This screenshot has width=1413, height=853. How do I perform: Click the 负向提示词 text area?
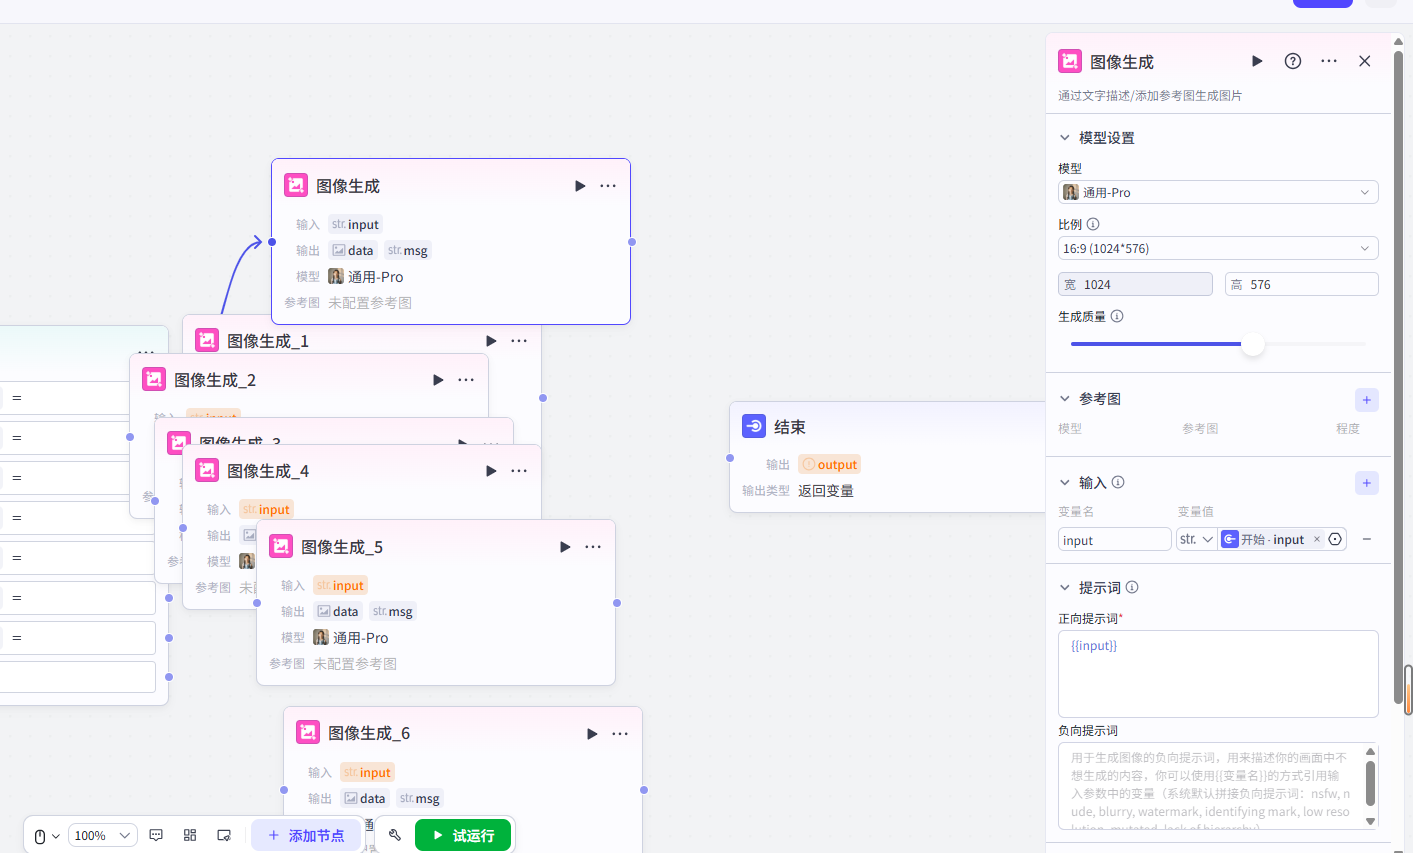[x=1218, y=786]
